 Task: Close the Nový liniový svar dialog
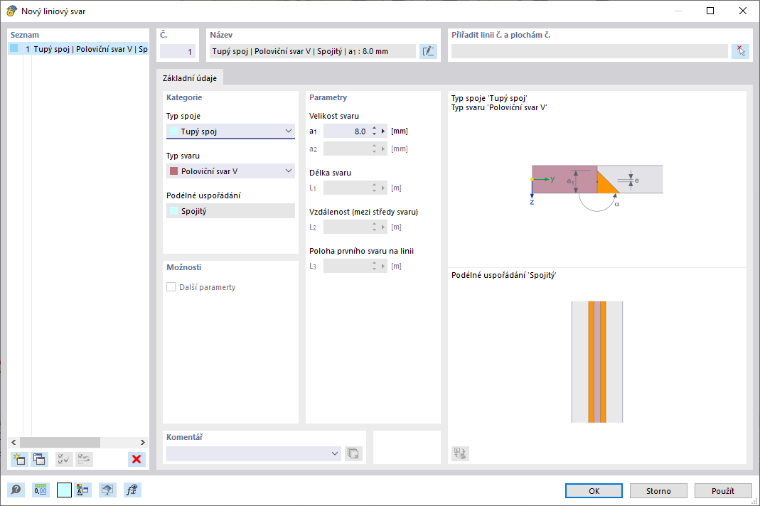743,11
